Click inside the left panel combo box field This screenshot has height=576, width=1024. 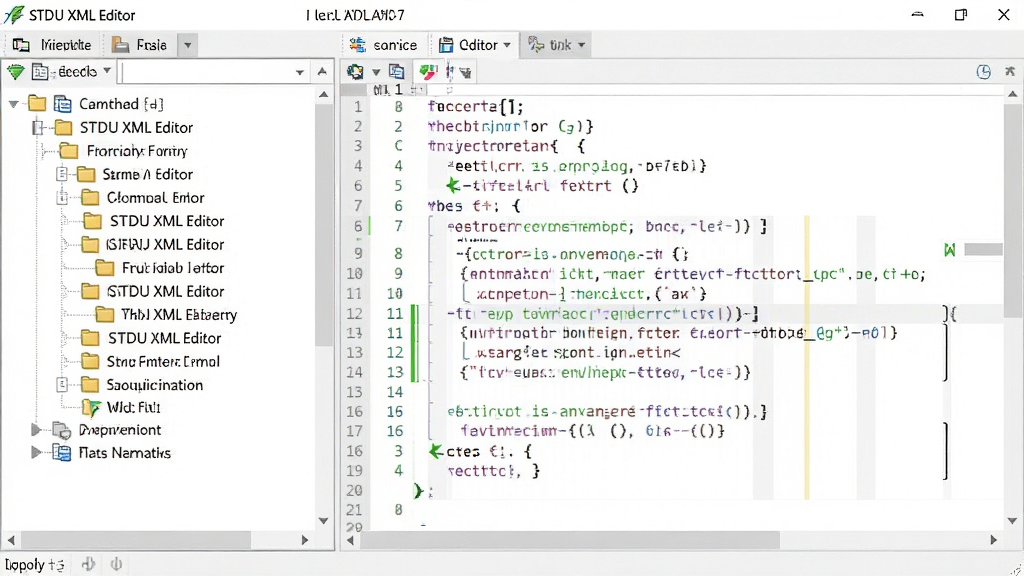tap(206, 72)
